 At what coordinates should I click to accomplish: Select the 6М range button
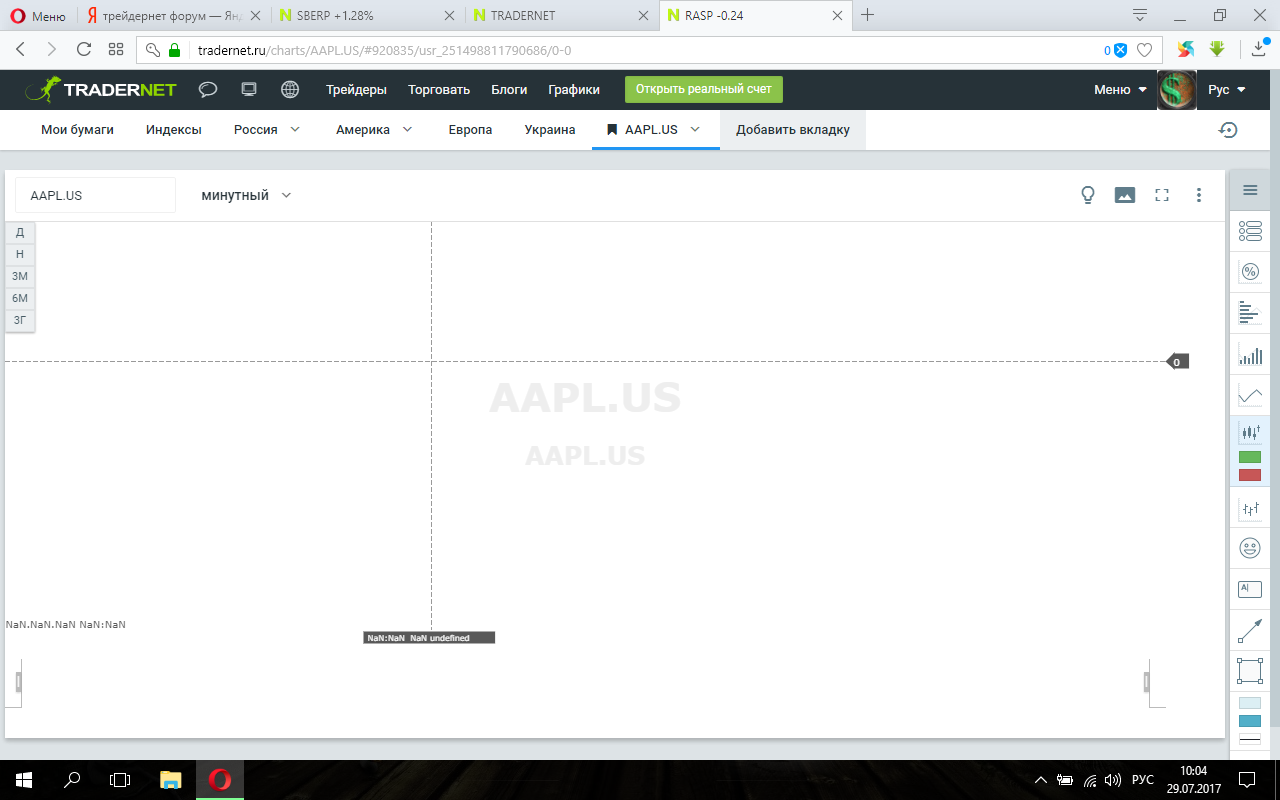(20, 298)
